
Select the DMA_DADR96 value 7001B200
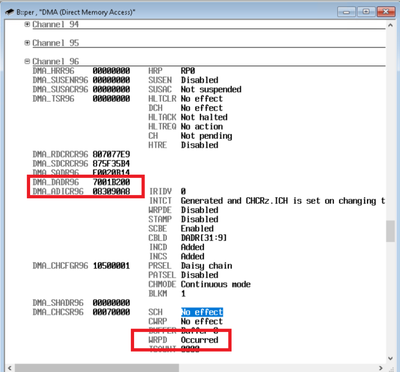point(111,182)
